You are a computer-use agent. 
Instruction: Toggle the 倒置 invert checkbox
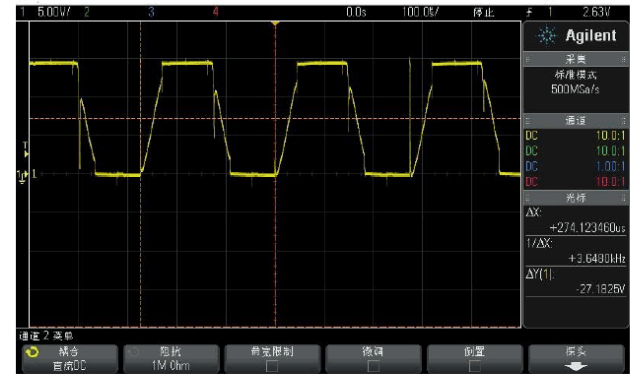coord(474,366)
